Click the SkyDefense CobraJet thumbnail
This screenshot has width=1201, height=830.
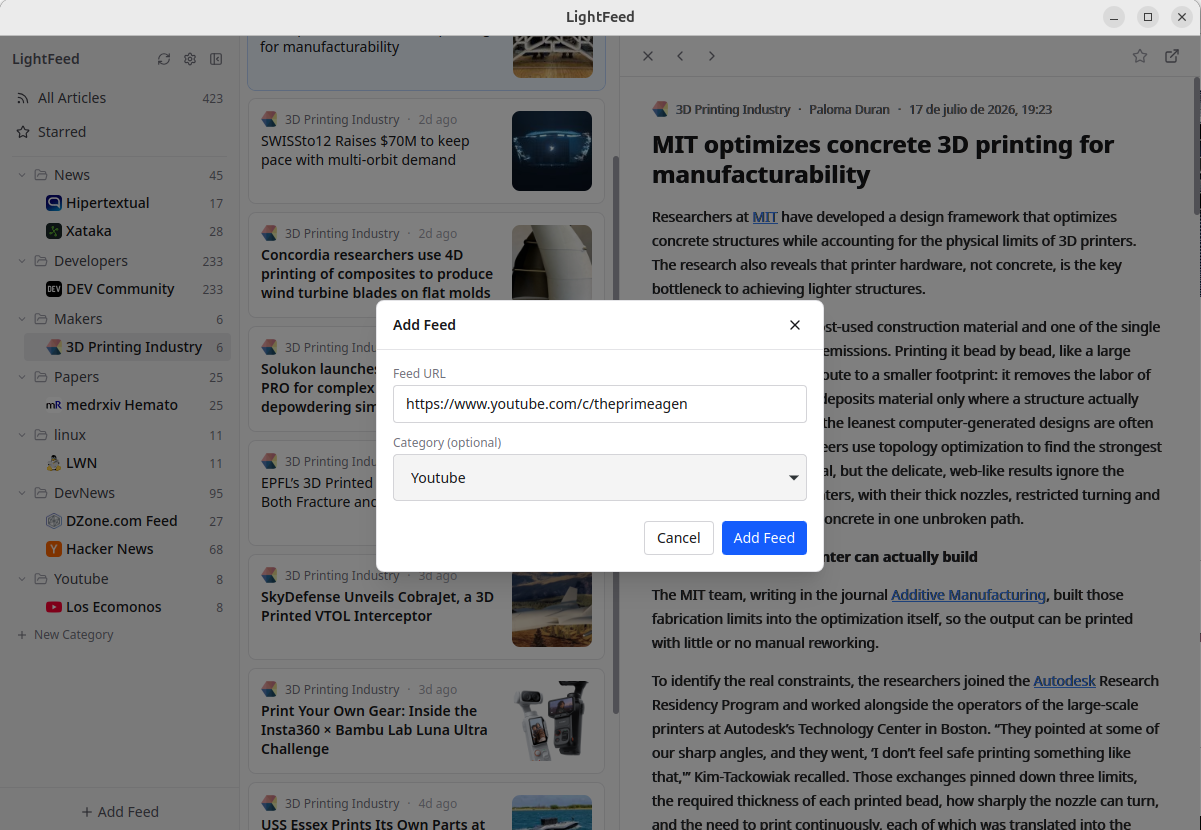pyautogui.click(x=552, y=607)
